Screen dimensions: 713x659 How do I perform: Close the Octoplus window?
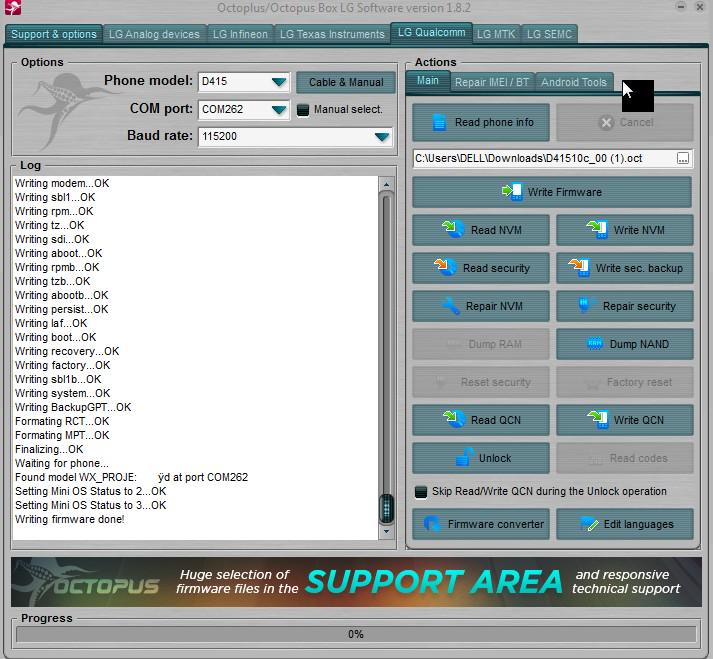[x=700, y=6]
